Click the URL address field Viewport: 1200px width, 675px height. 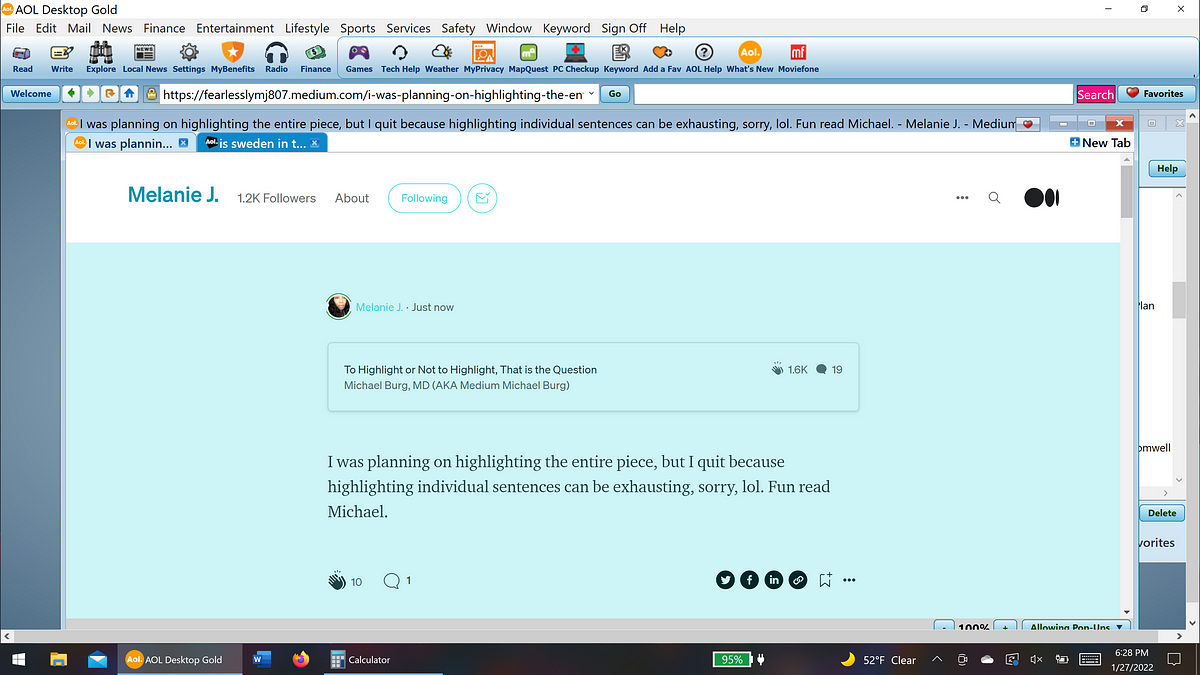tap(371, 93)
